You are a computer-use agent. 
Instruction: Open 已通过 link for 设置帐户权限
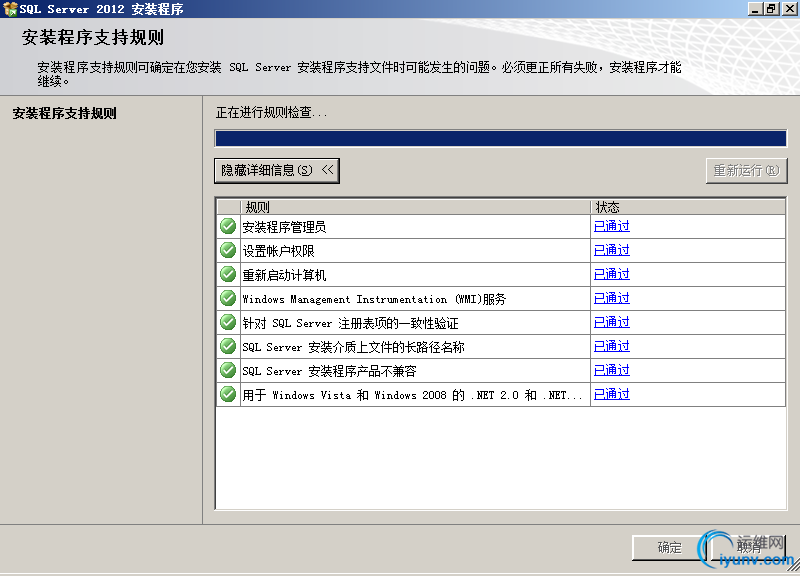coord(612,250)
